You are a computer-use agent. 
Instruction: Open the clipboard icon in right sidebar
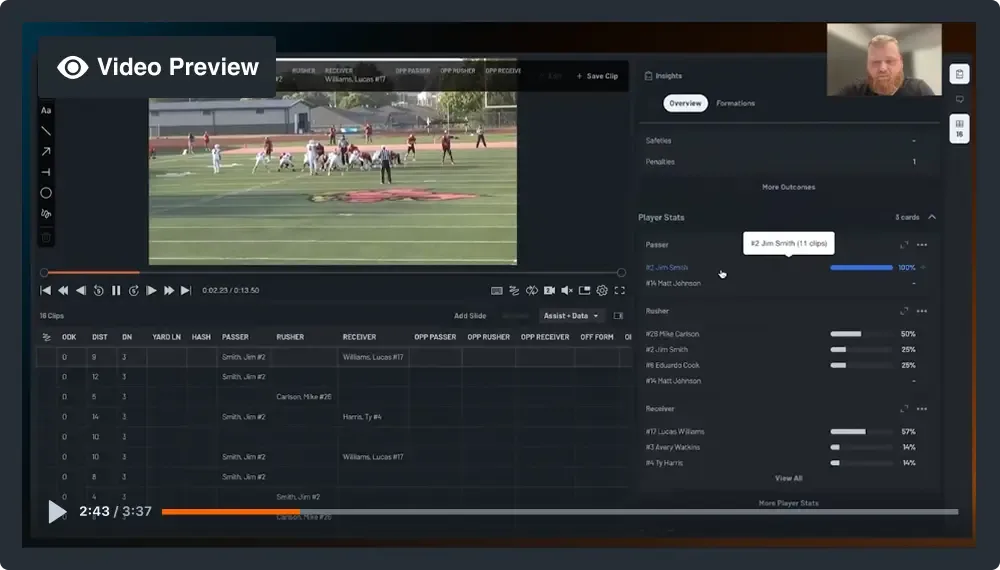[x=959, y=74]
